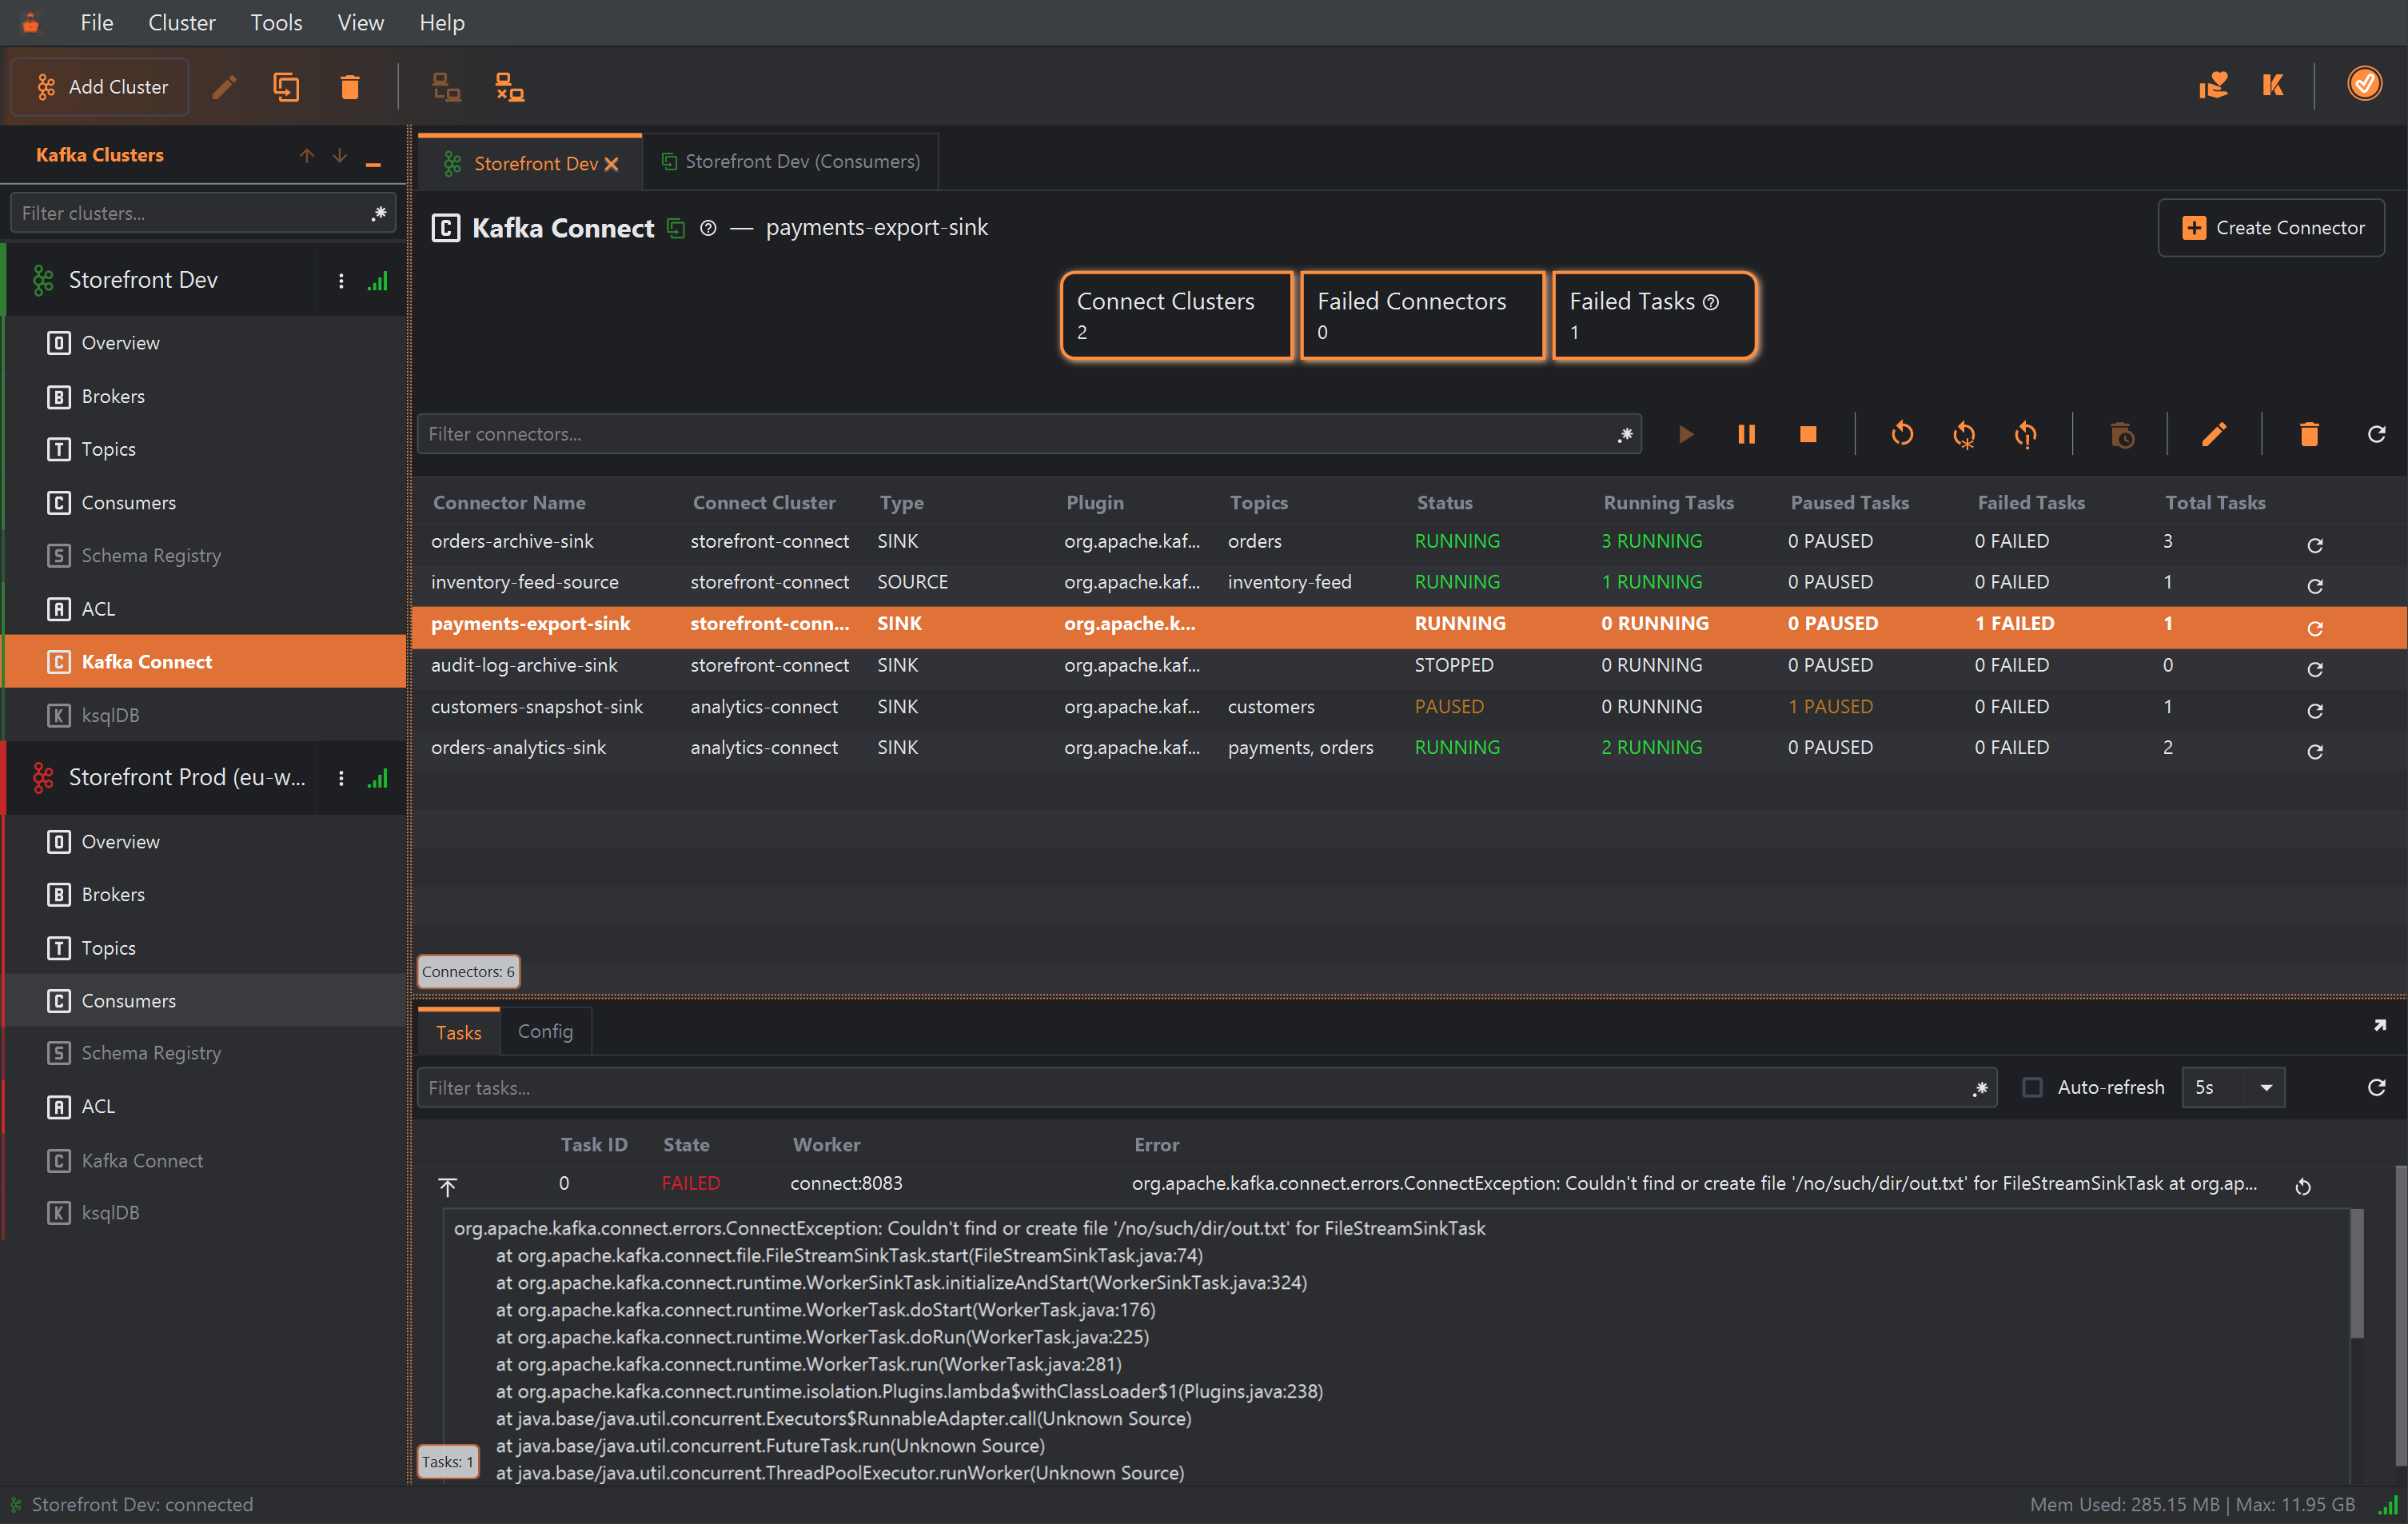Click the support hand-heart icon at top right

tap(2213, 85)
